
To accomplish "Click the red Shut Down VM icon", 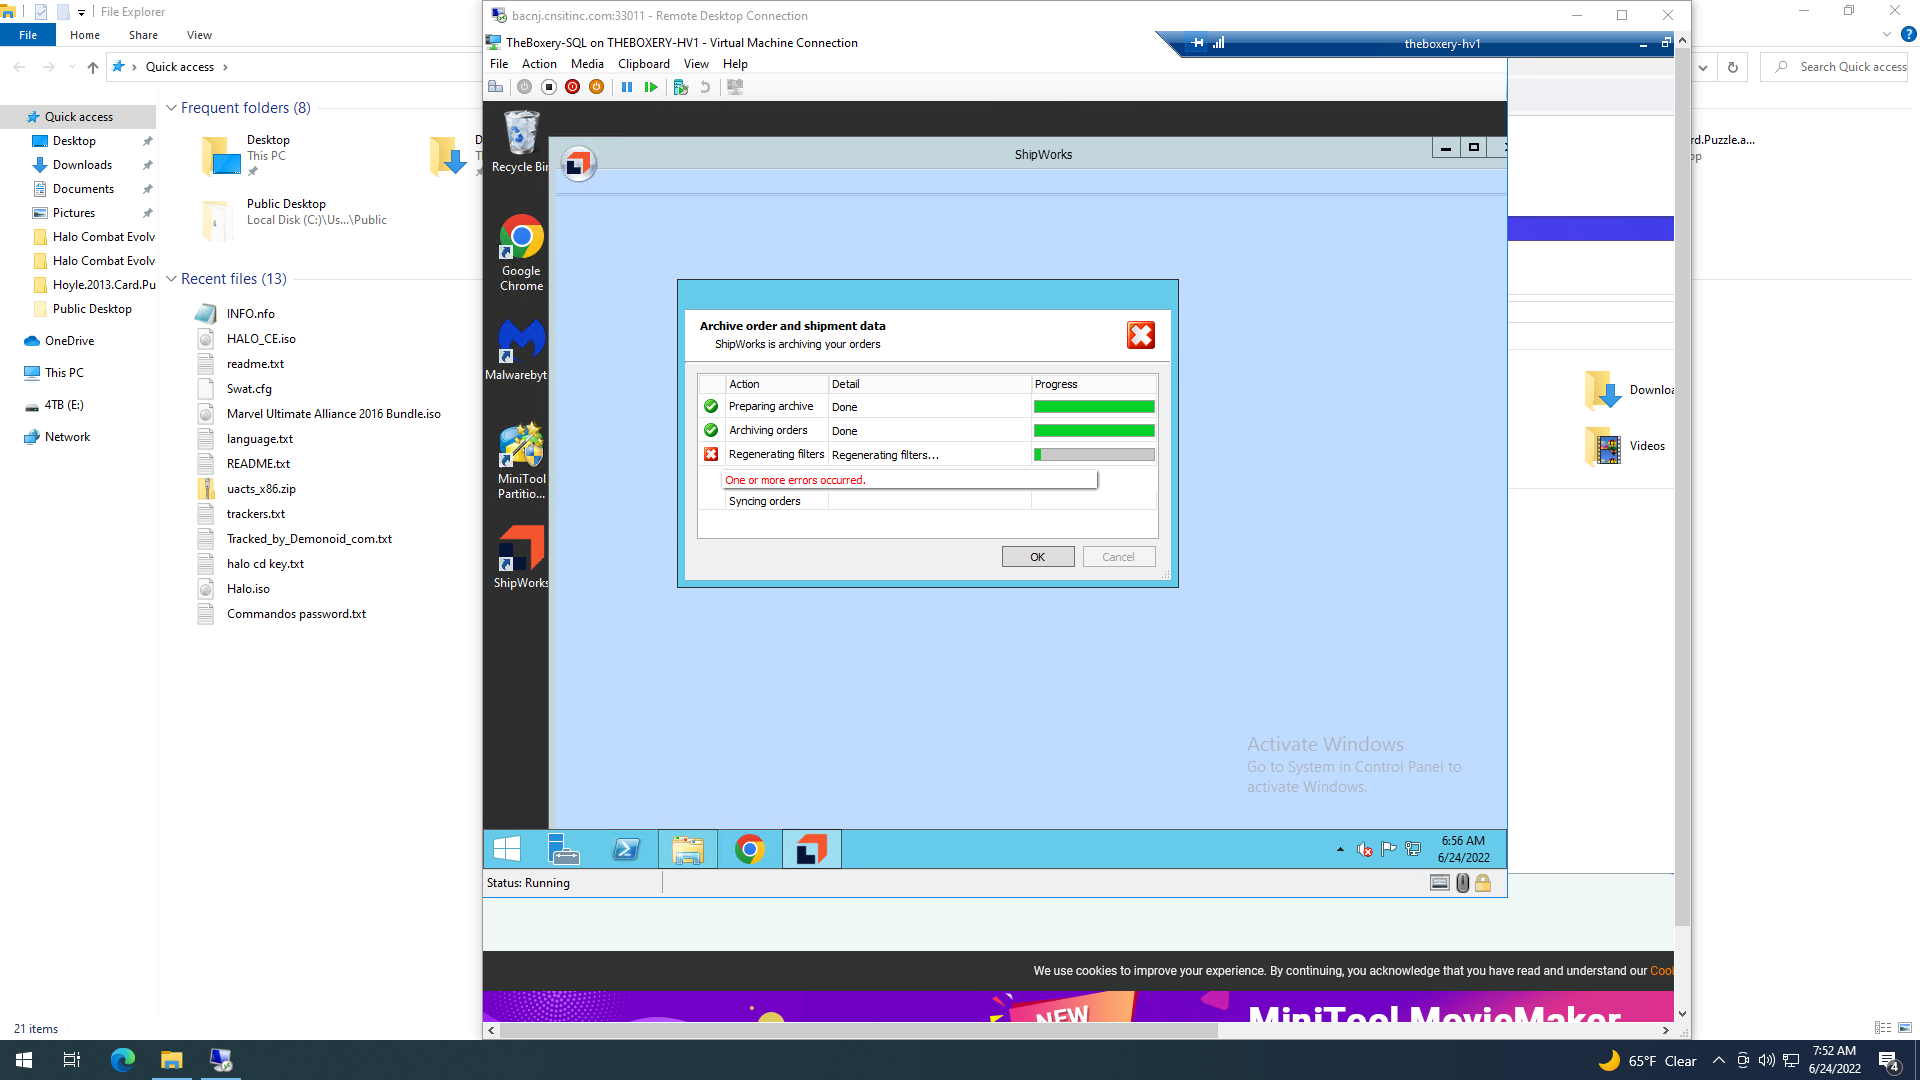I will (x=572, y=87).
